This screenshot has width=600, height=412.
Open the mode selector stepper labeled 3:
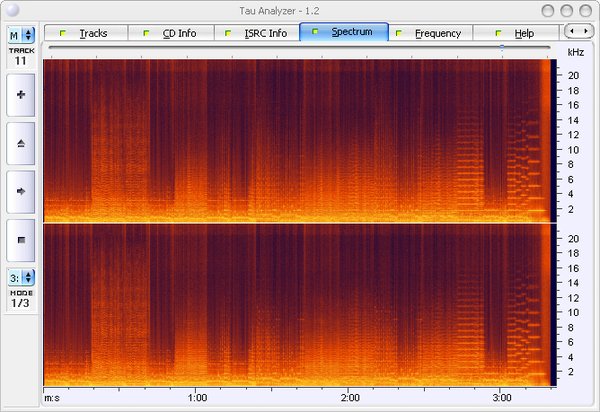[21, 277]
